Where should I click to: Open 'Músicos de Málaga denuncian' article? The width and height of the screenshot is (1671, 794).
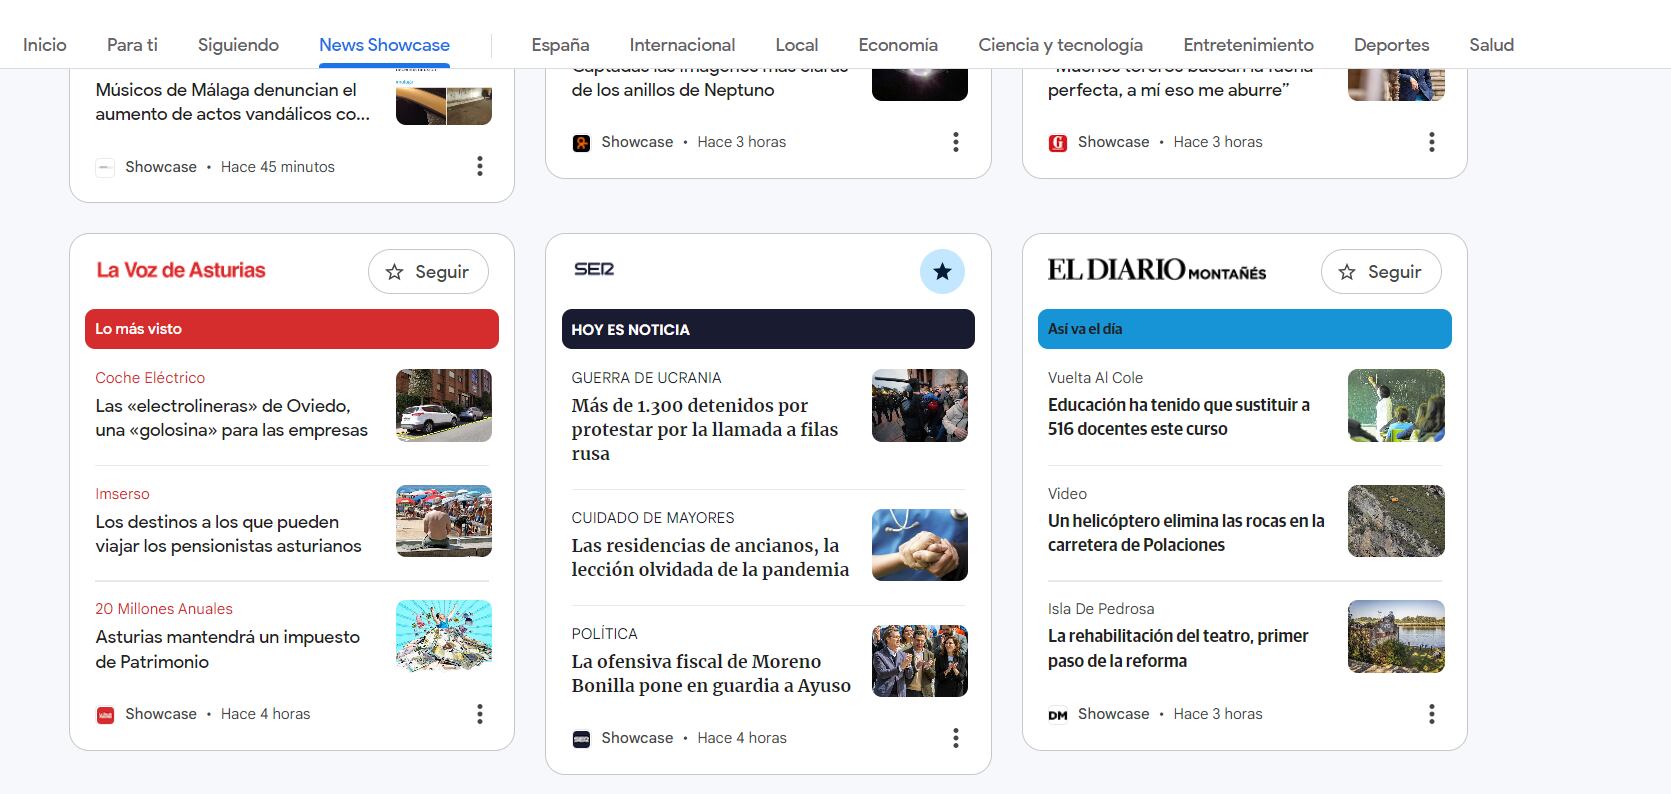[x=233, y=102]
